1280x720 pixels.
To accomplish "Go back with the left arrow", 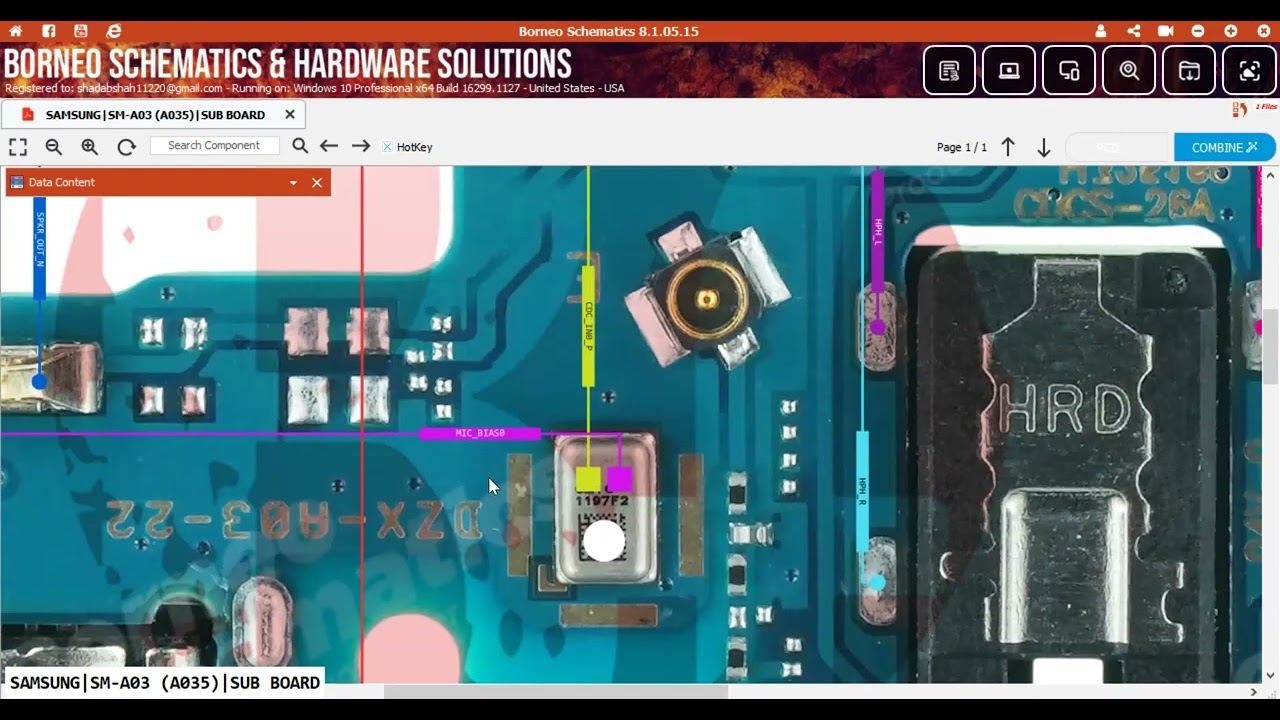I will [x=329, y=146].
